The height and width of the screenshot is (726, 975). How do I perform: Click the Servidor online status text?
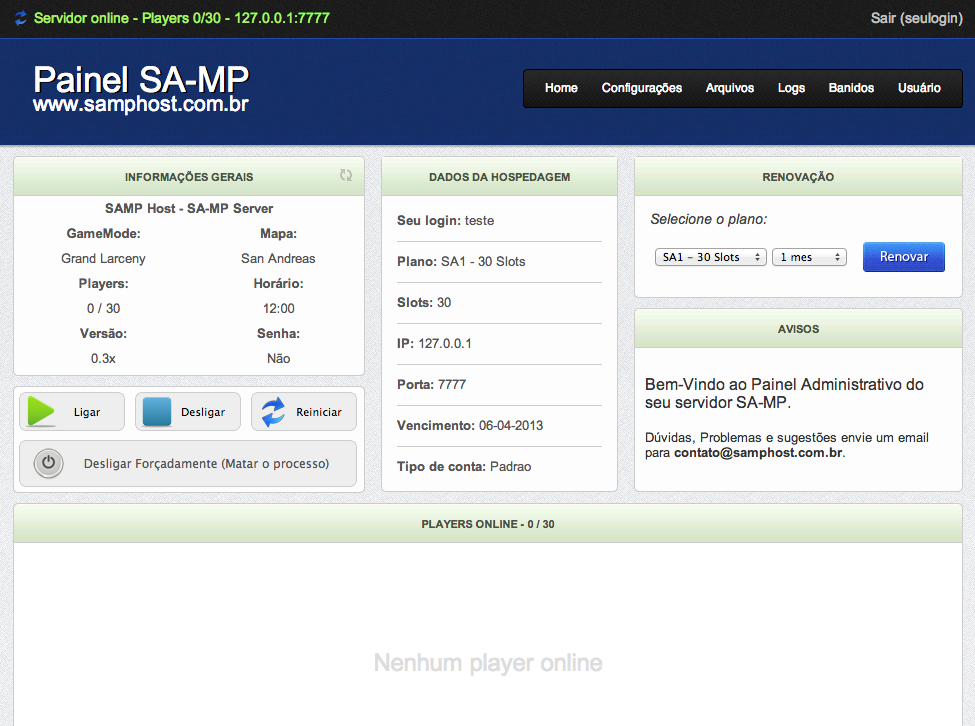[182, 18]
